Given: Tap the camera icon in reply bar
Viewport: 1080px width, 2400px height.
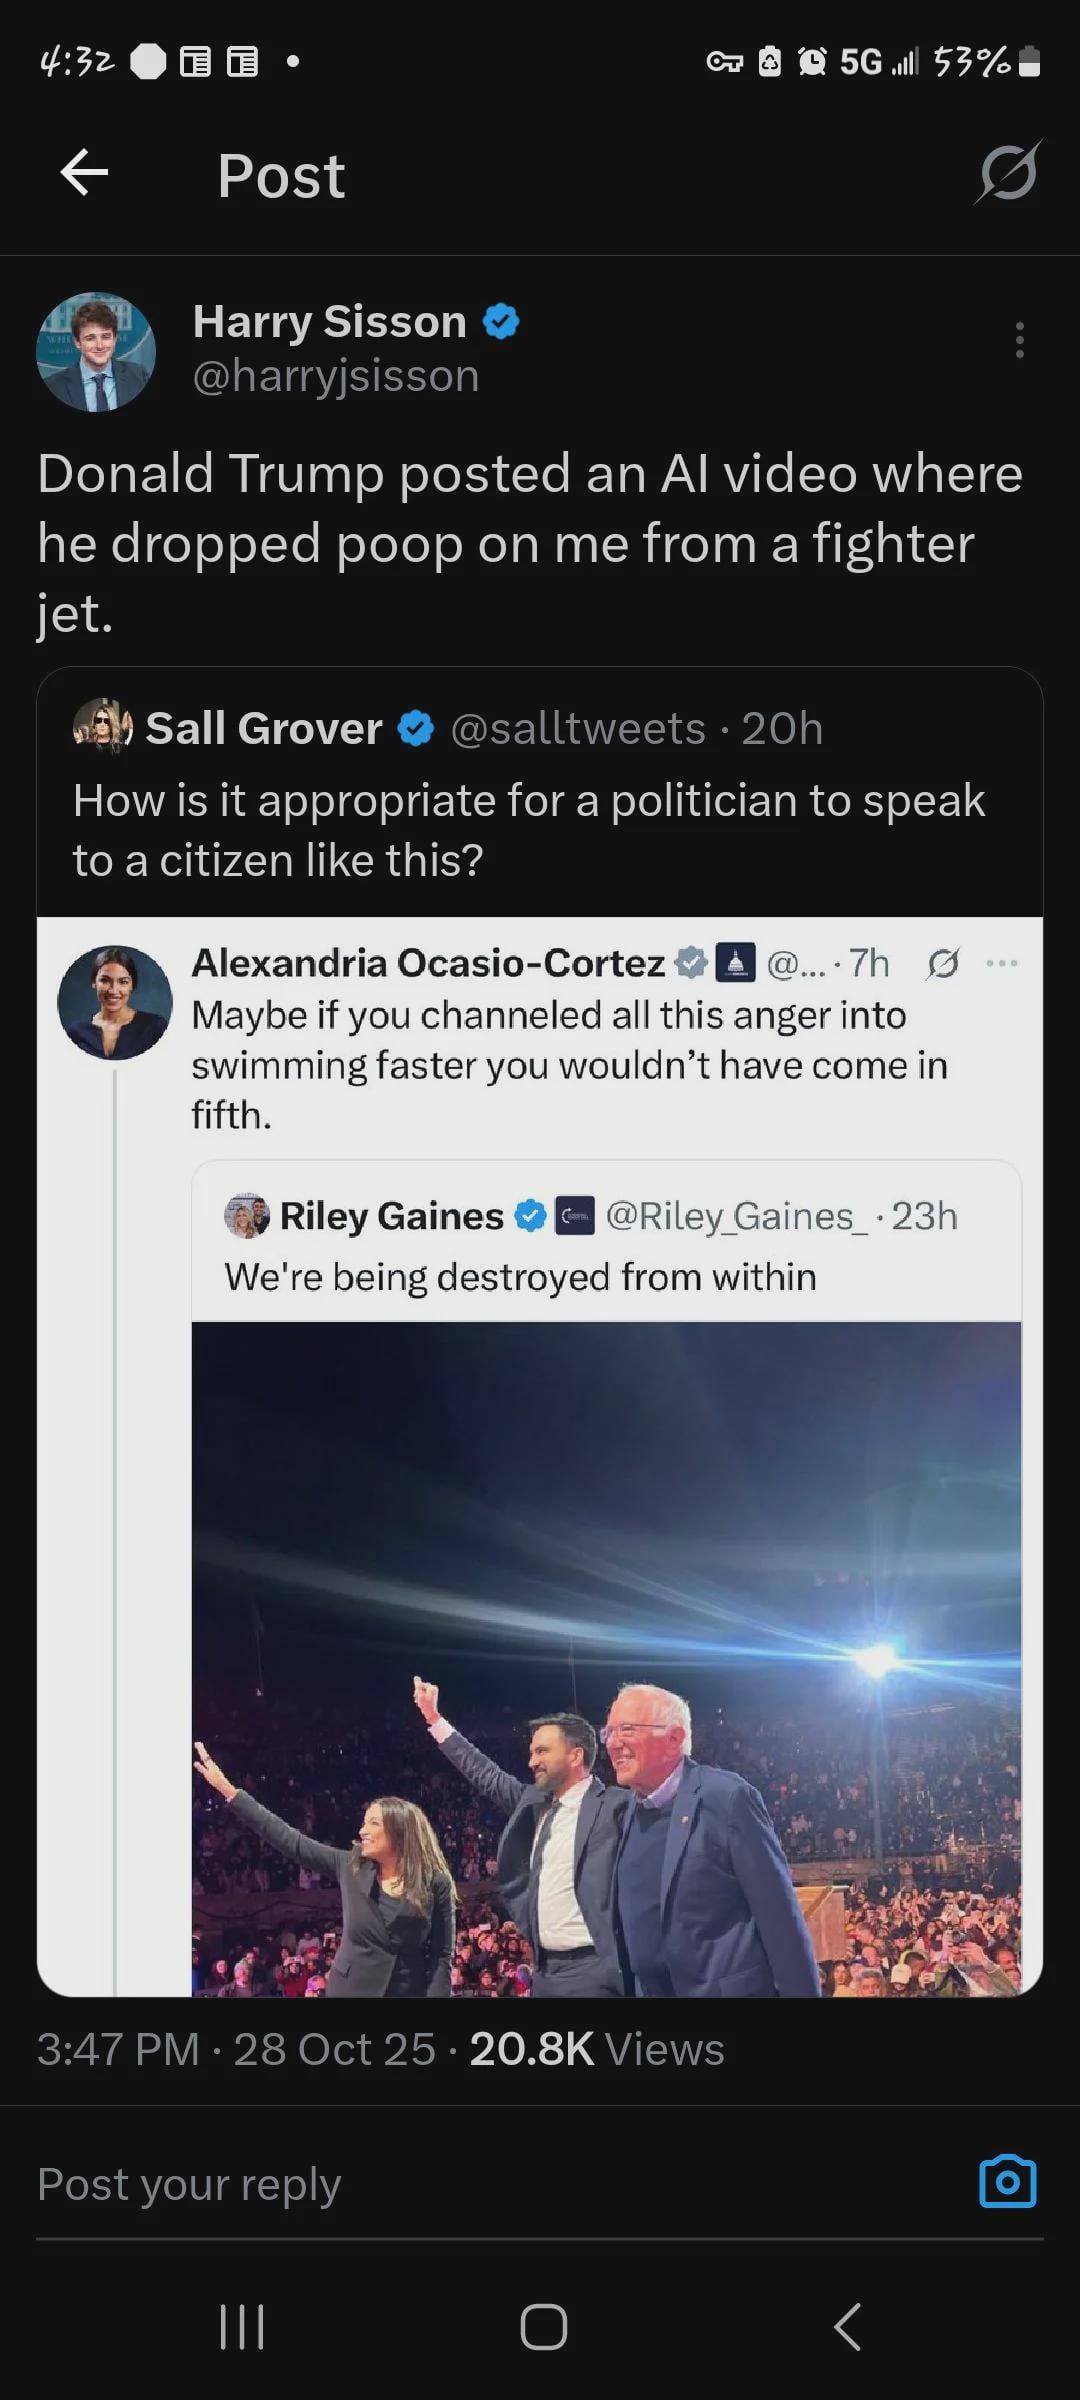Looking at the screenshot, I should (x=1007, y=2182).
